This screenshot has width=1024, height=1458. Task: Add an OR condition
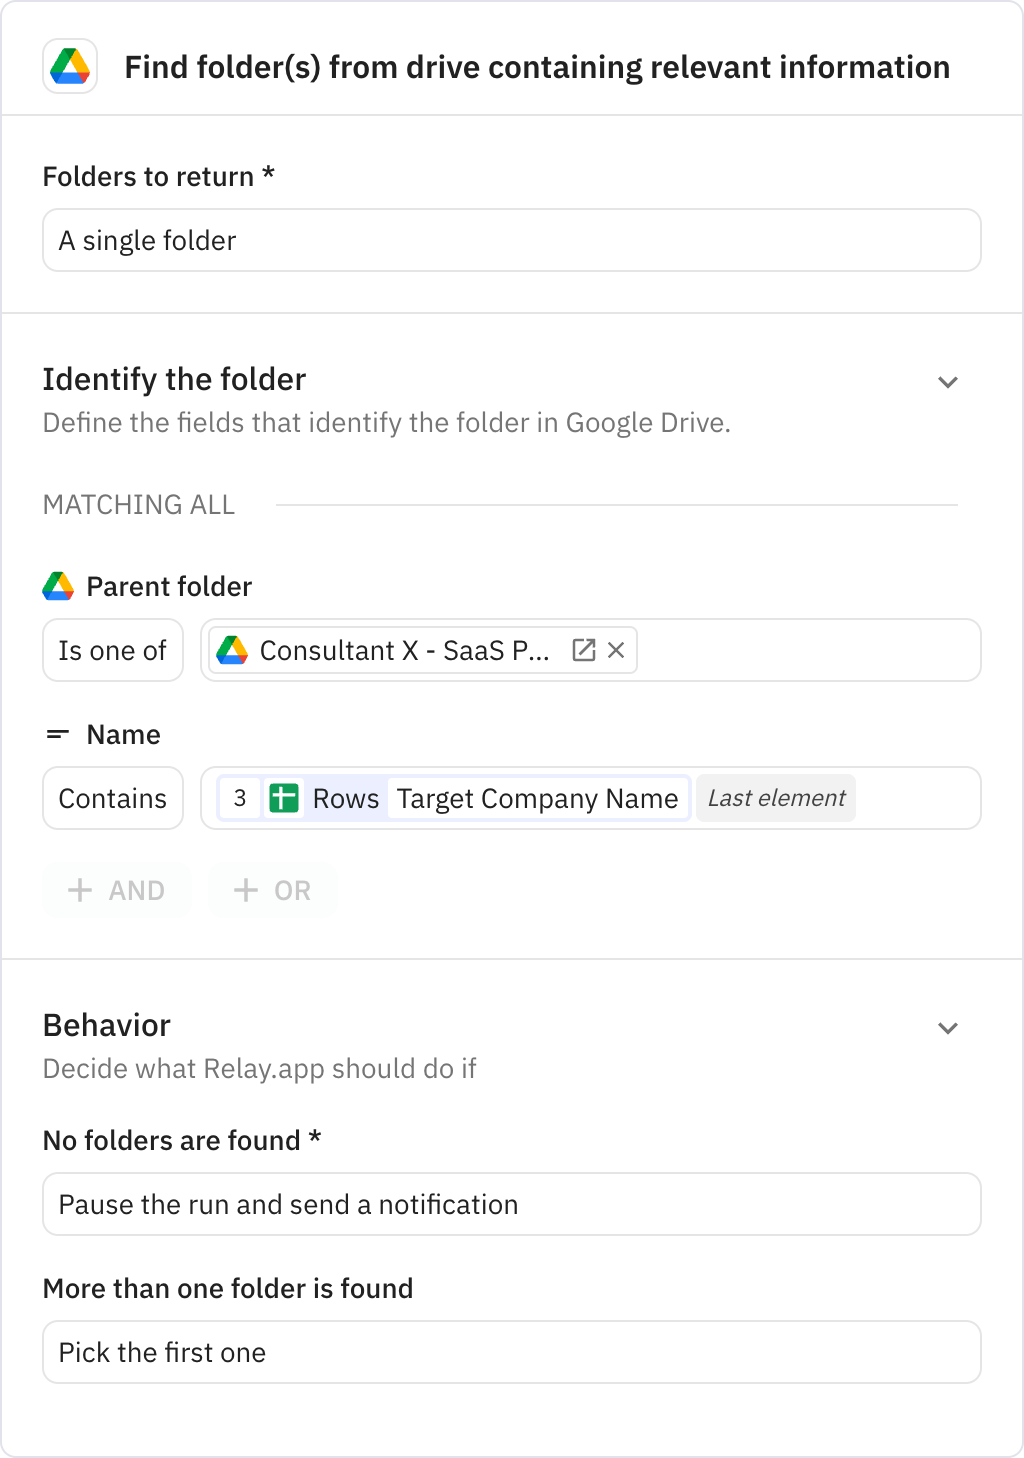point(272,890)
